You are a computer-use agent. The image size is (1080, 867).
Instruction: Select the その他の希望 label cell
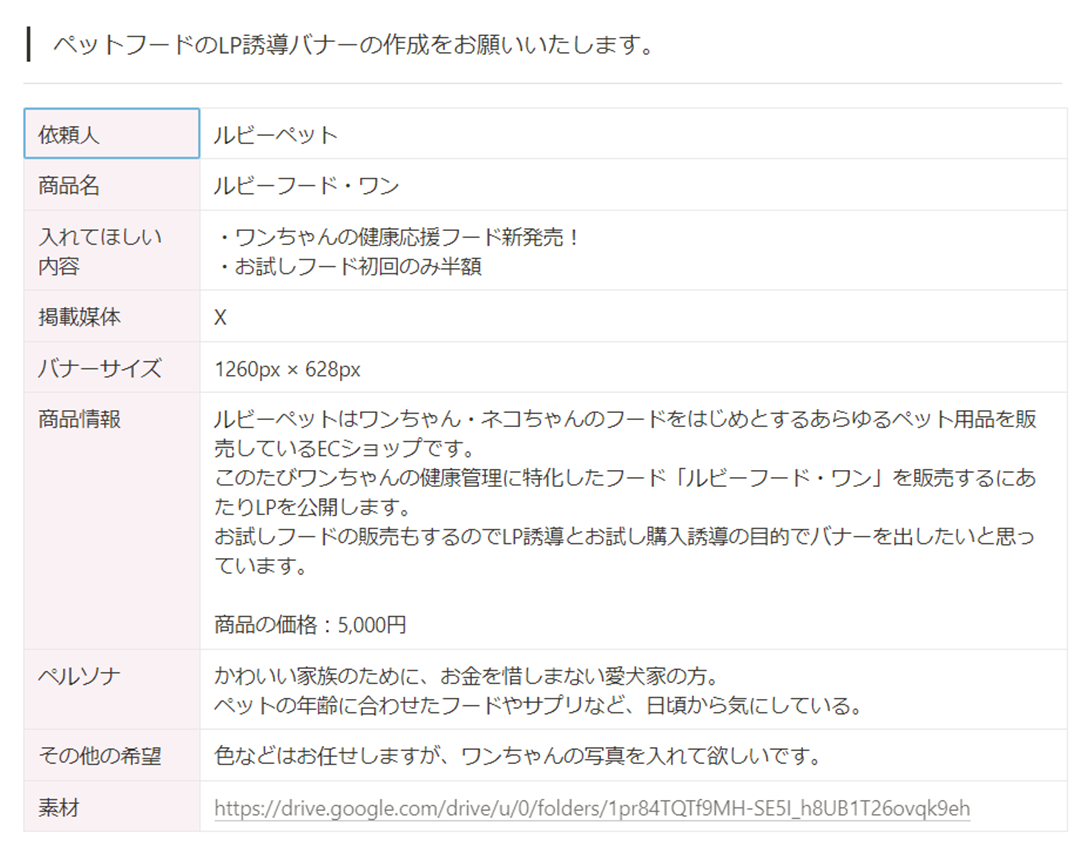(111, 756)
